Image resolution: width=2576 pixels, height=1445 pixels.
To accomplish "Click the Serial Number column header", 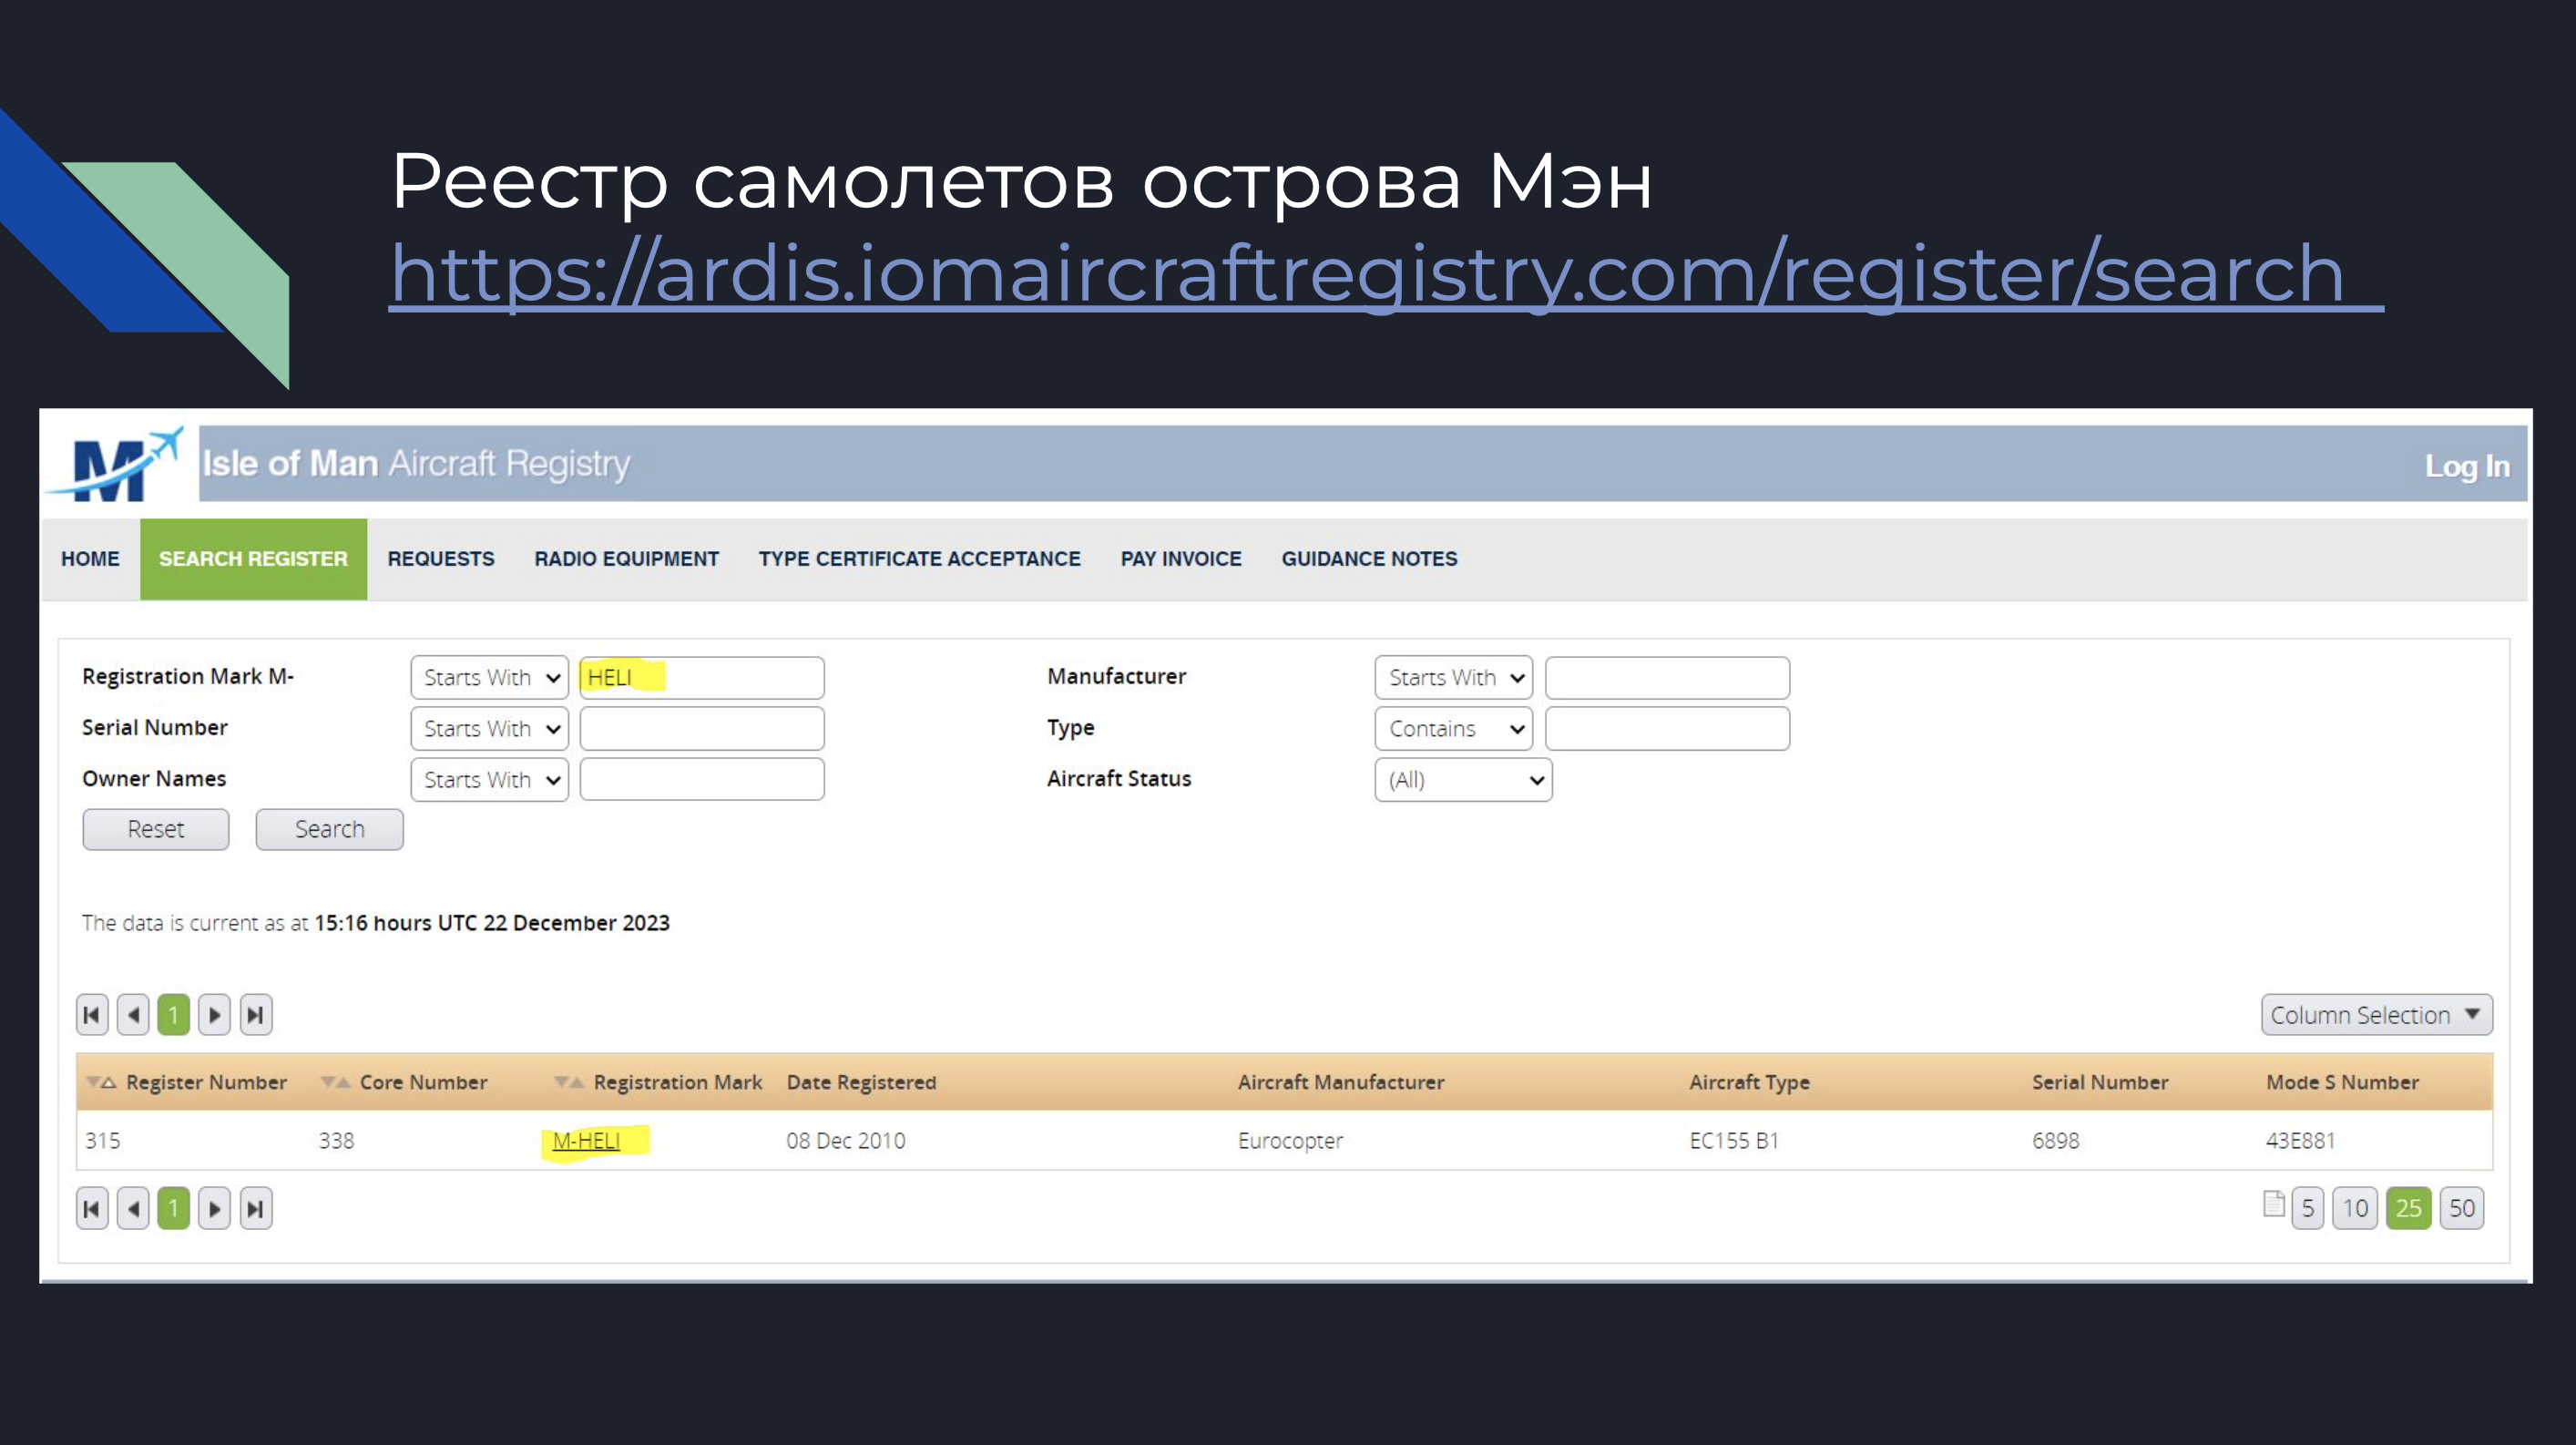I will tap(2100, 1082).
